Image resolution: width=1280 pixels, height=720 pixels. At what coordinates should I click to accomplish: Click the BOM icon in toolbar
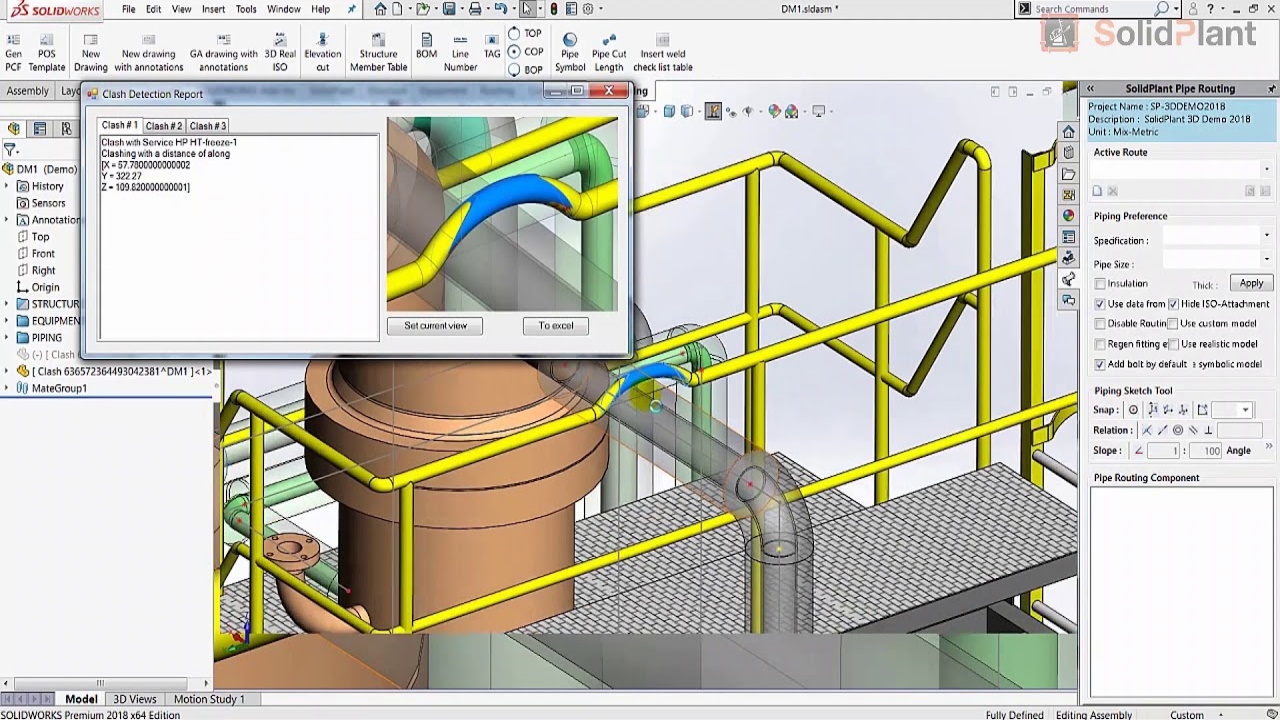coord(426,40)
